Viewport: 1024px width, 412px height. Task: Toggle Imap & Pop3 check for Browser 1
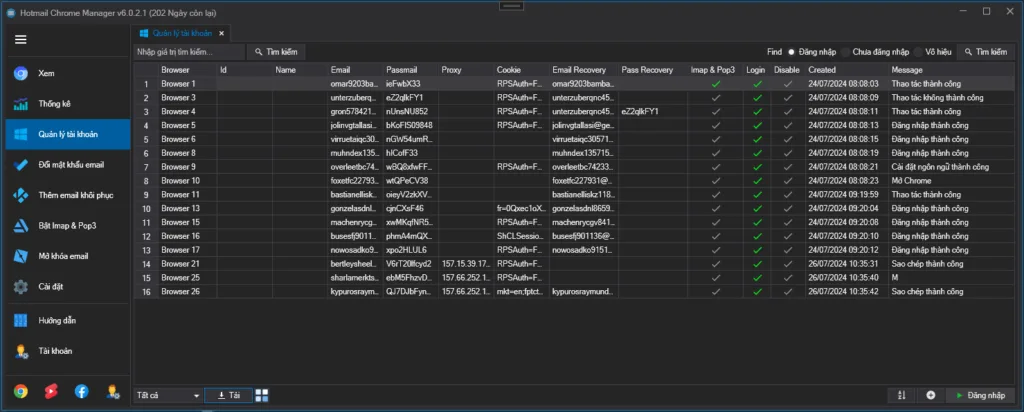coord(716,84)
